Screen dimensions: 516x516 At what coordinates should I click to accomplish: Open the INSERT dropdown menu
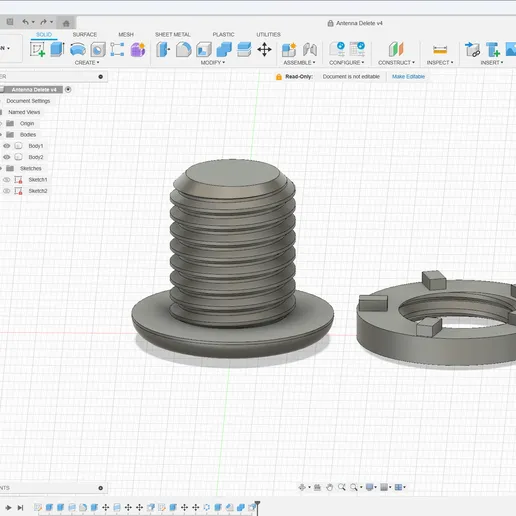492,63
